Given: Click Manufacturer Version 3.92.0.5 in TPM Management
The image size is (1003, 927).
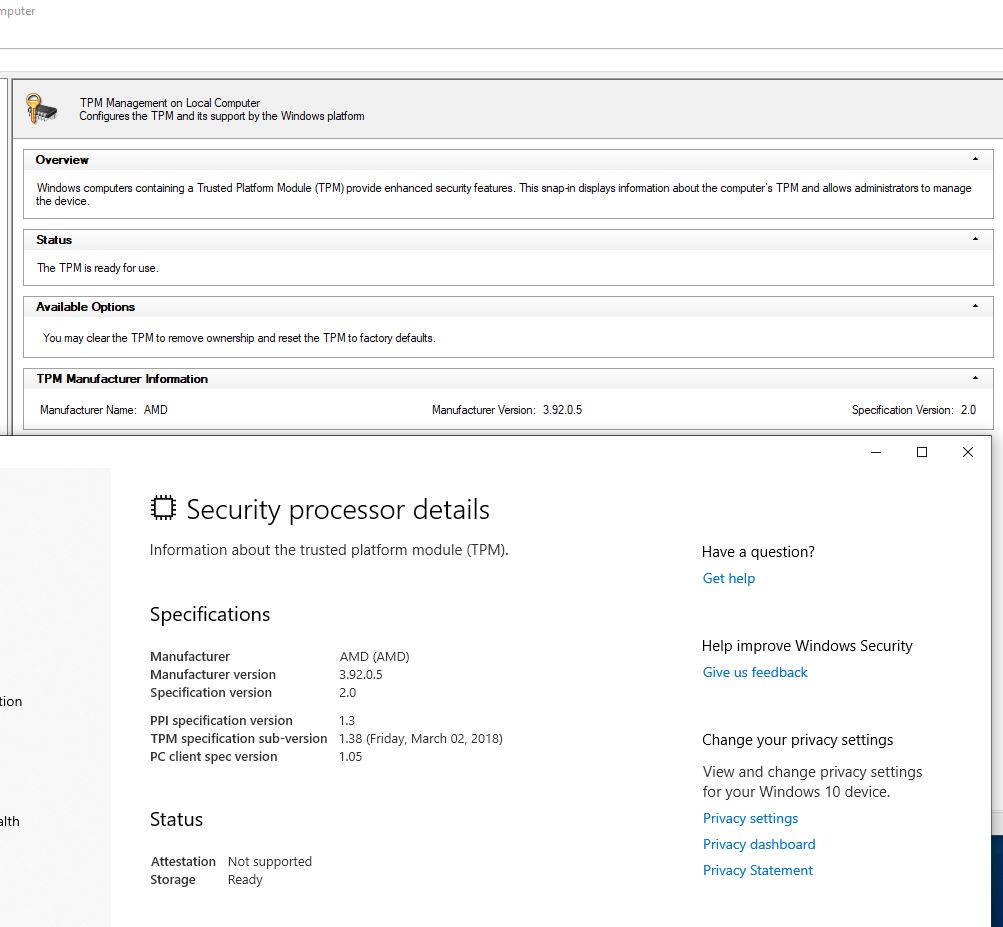Looking at the screenshot, I should tap(507, 410).
